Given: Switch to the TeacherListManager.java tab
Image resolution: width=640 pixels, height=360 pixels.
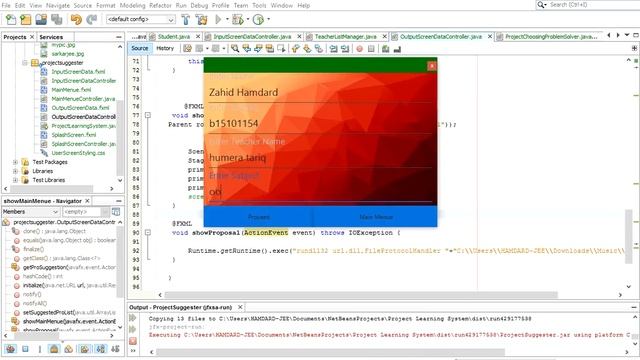Looking at the screenshot, I should coord(345,37).
